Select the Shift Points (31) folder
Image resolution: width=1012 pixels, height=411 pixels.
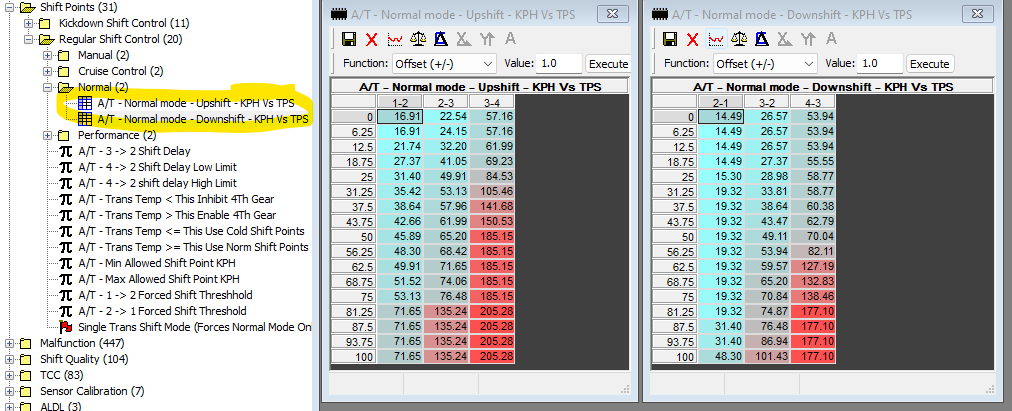78,7
